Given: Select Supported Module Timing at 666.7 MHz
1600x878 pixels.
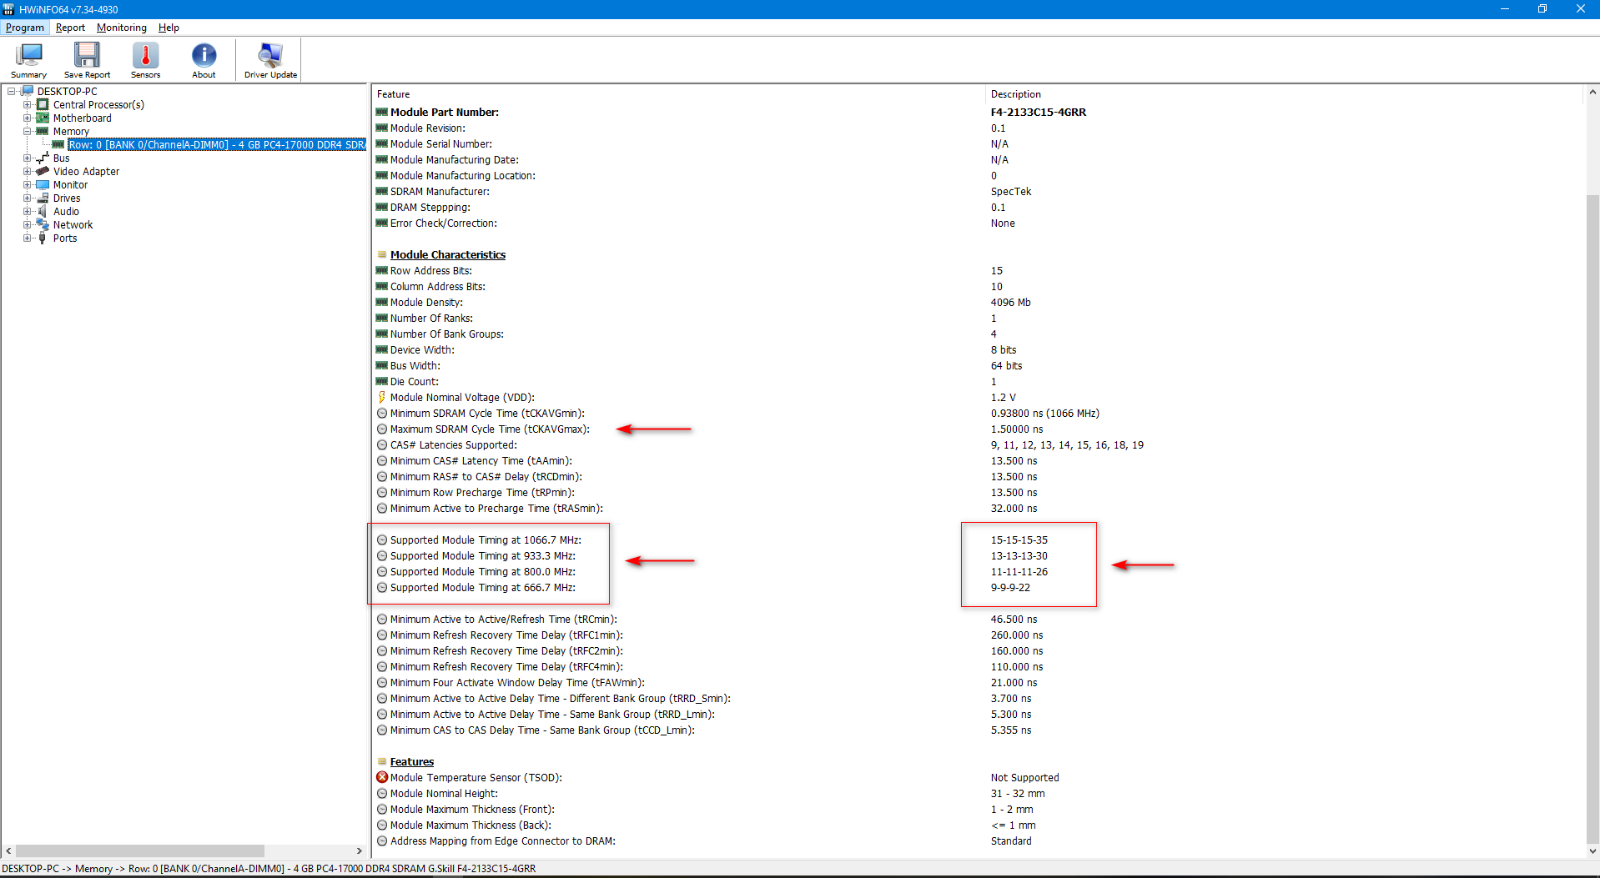Looking at the screenshot, I should click(980, 588).
